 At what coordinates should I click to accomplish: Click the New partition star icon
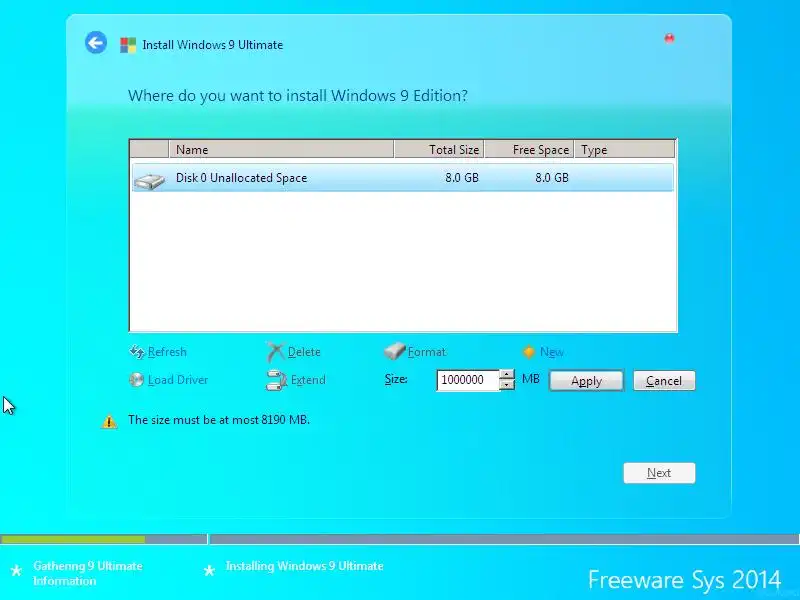(529, 352)
